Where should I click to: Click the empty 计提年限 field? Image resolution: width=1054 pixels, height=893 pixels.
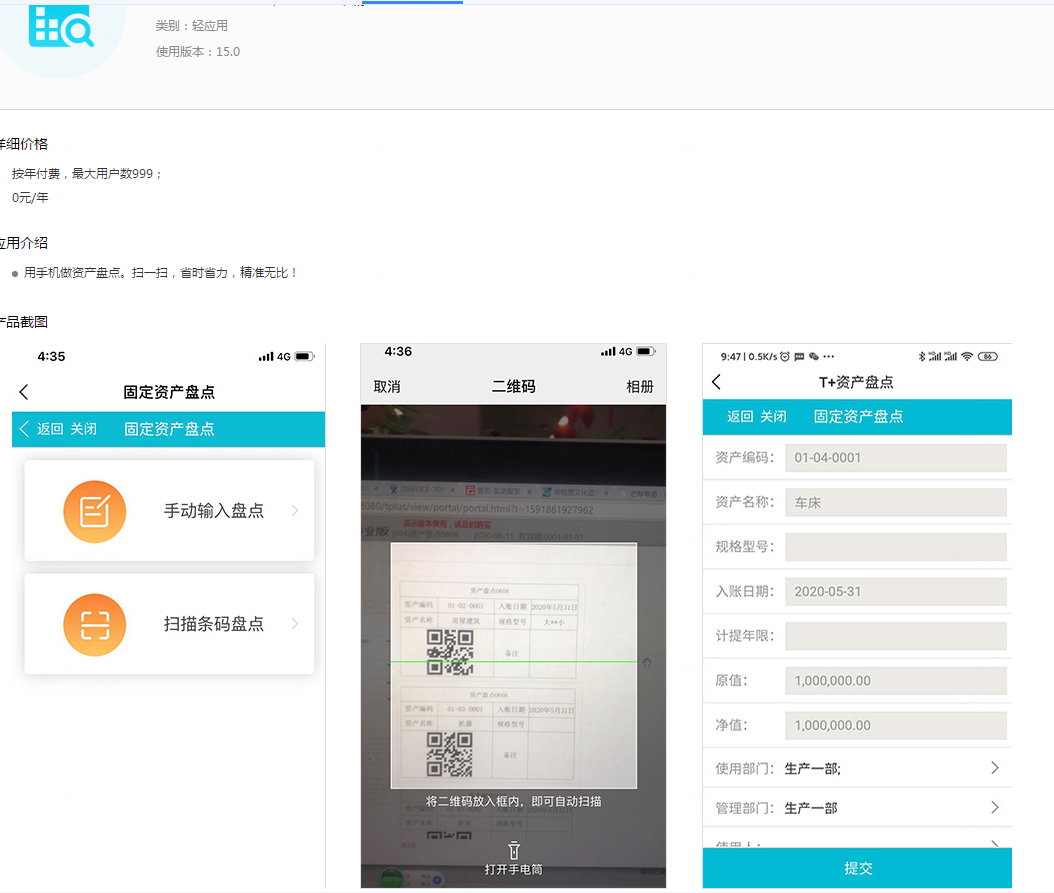pos(896,636)
